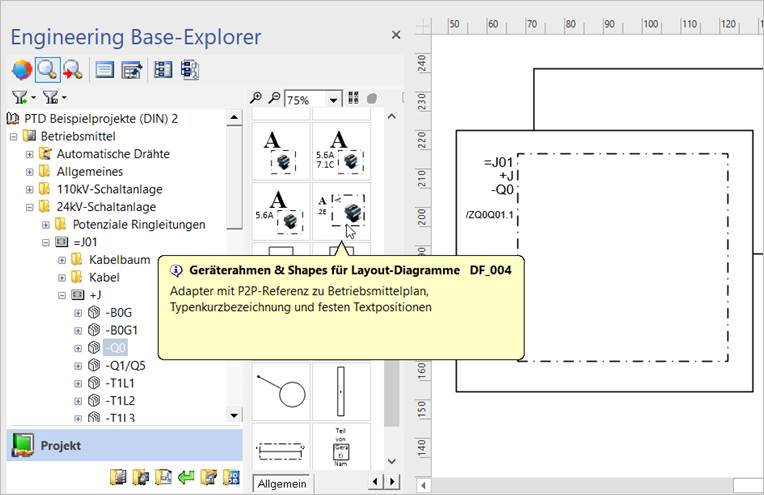This screenshot has height=495, width=764.
Task: Click tree scrollbar up arrow
Action: [x=234, y=117]
